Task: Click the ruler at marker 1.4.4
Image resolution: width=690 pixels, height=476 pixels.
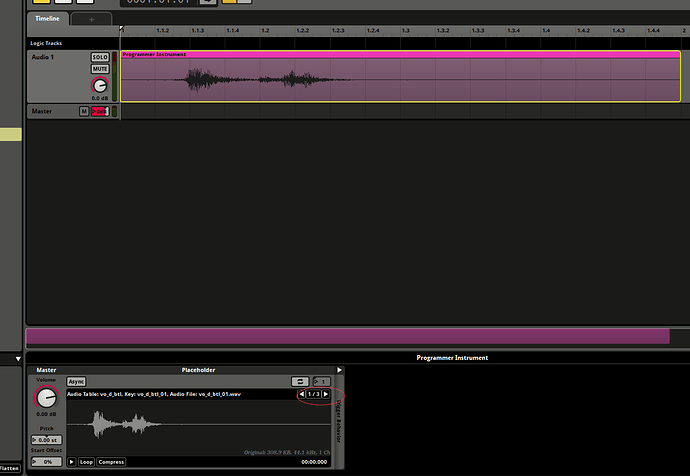Action: click(x=653, y=30)
